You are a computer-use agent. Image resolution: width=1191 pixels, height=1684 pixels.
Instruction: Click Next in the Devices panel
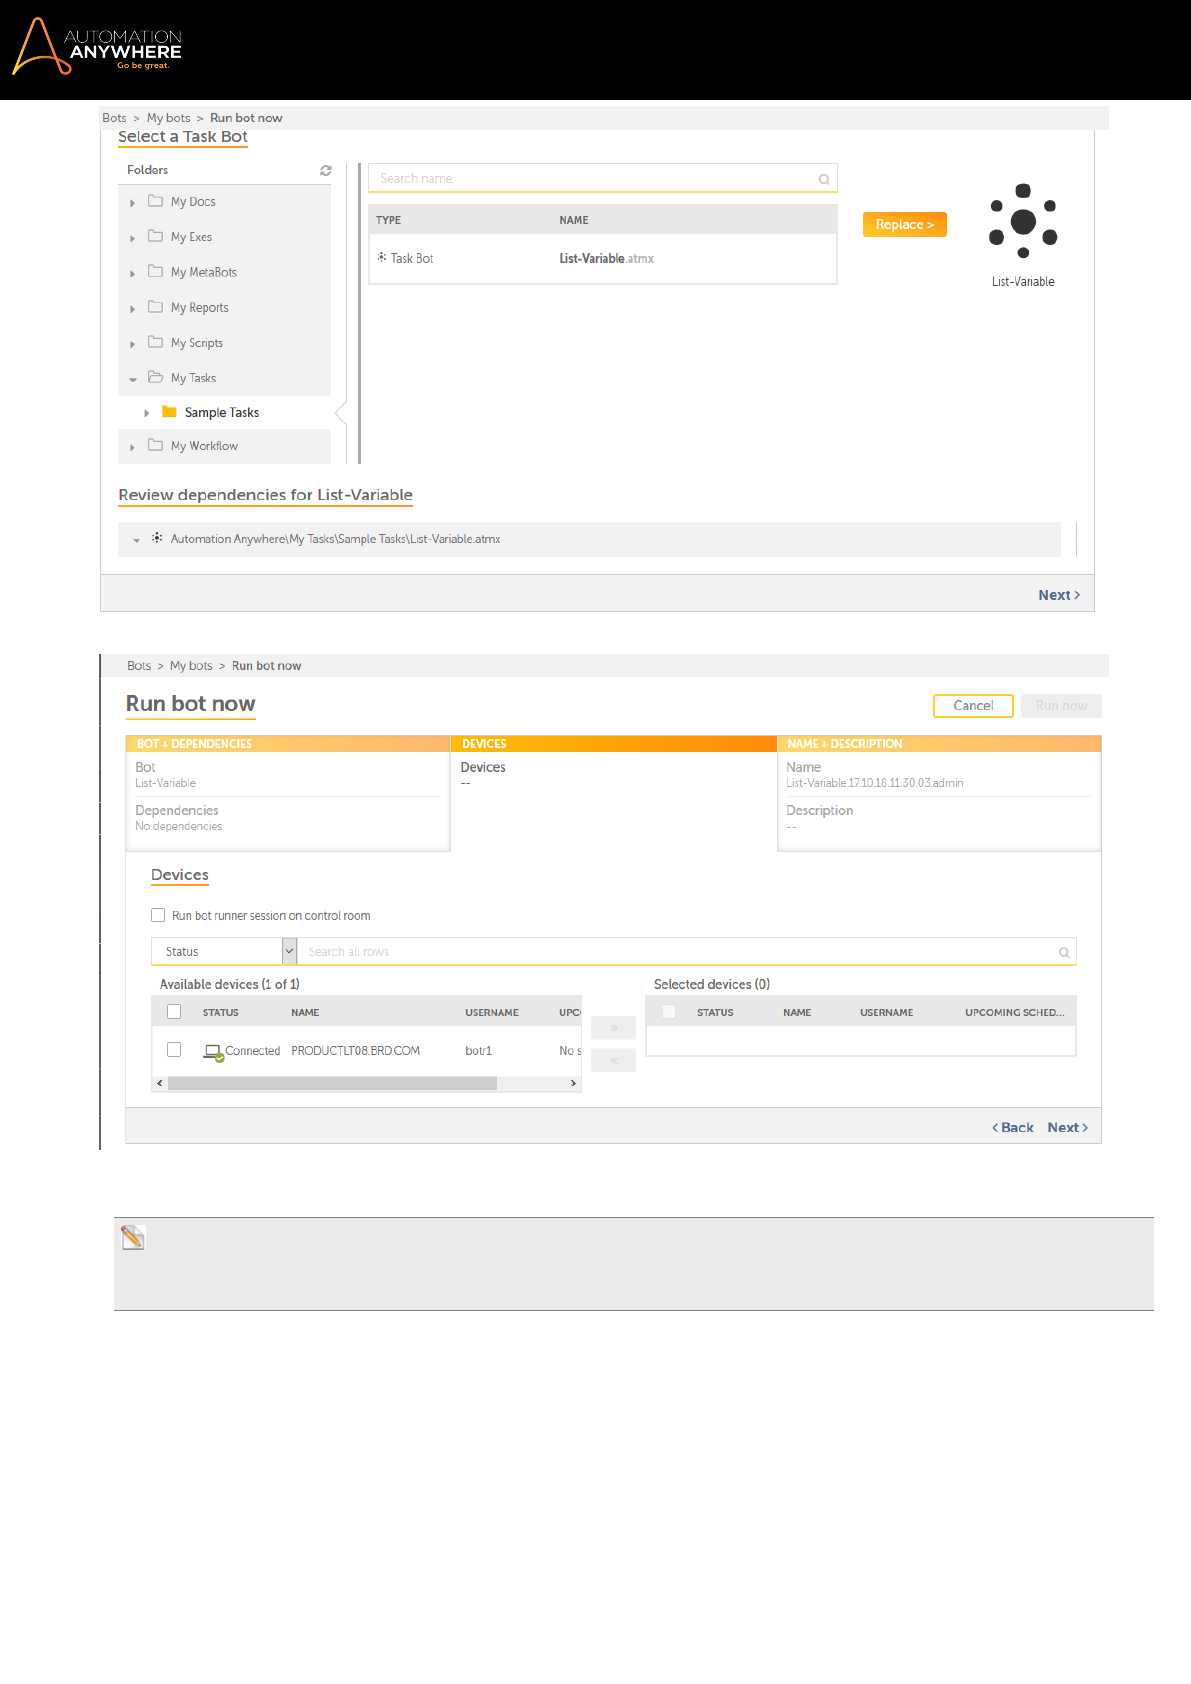[1068, 1128]
